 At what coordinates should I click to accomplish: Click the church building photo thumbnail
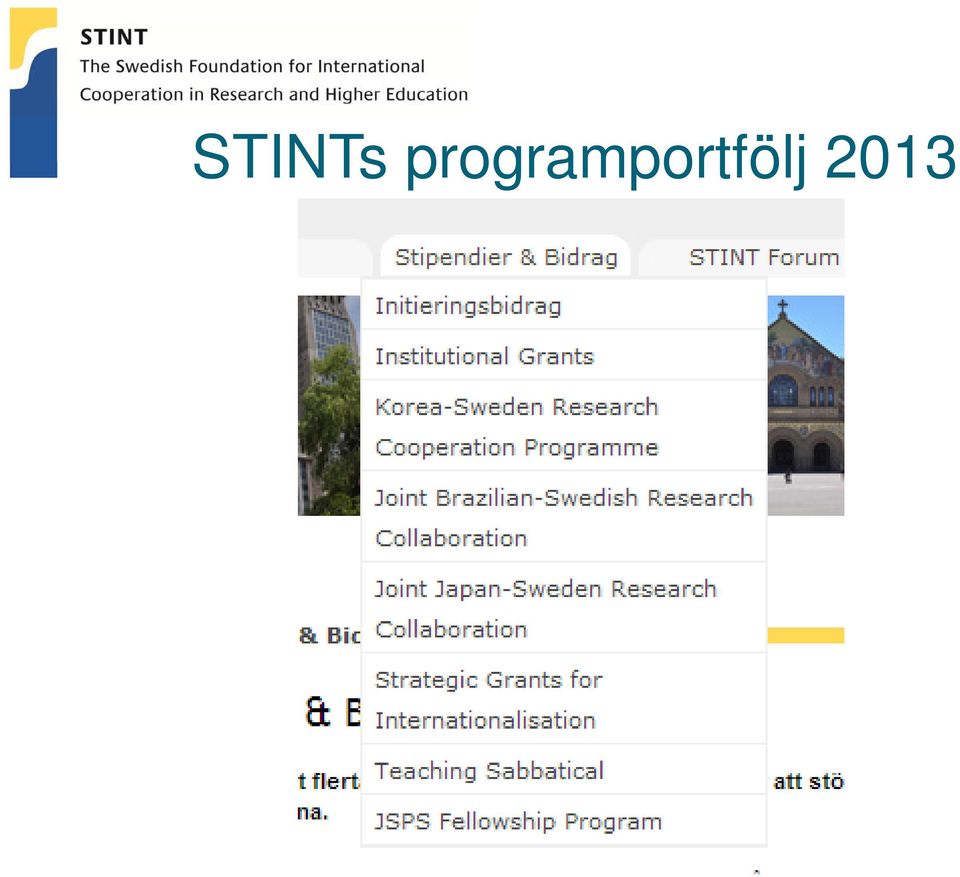[x=806, y=405]
